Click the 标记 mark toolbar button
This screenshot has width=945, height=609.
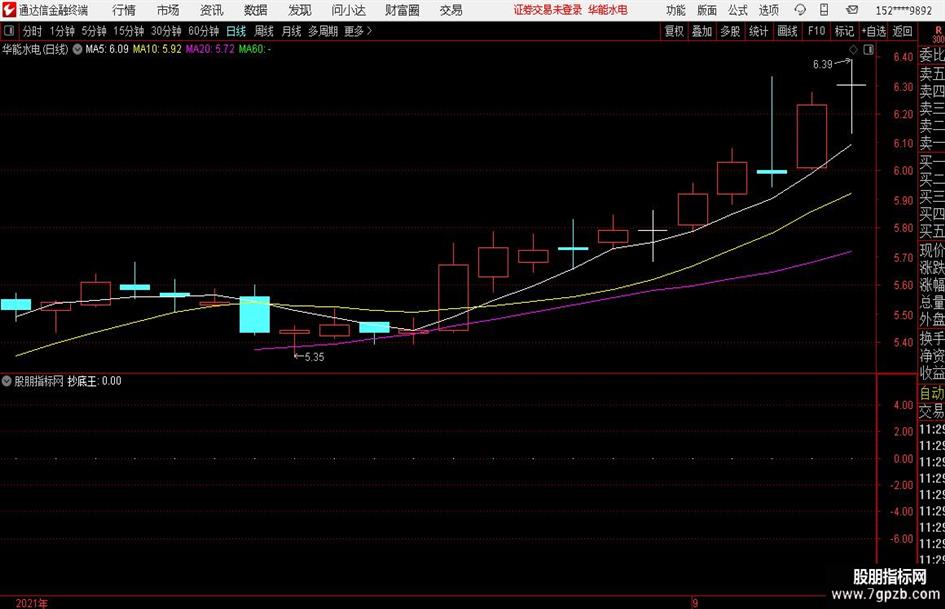tap(844, 31)
